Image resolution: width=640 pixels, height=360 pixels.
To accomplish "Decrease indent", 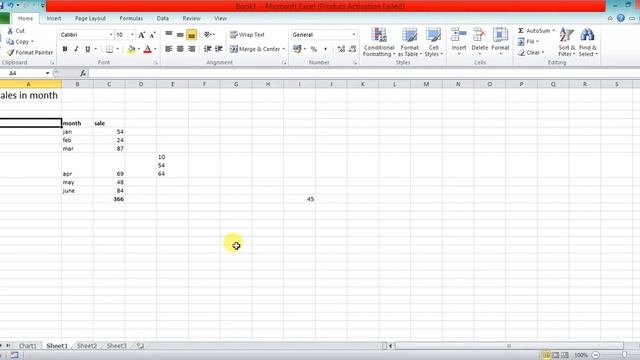I will [x=207, y=49].
